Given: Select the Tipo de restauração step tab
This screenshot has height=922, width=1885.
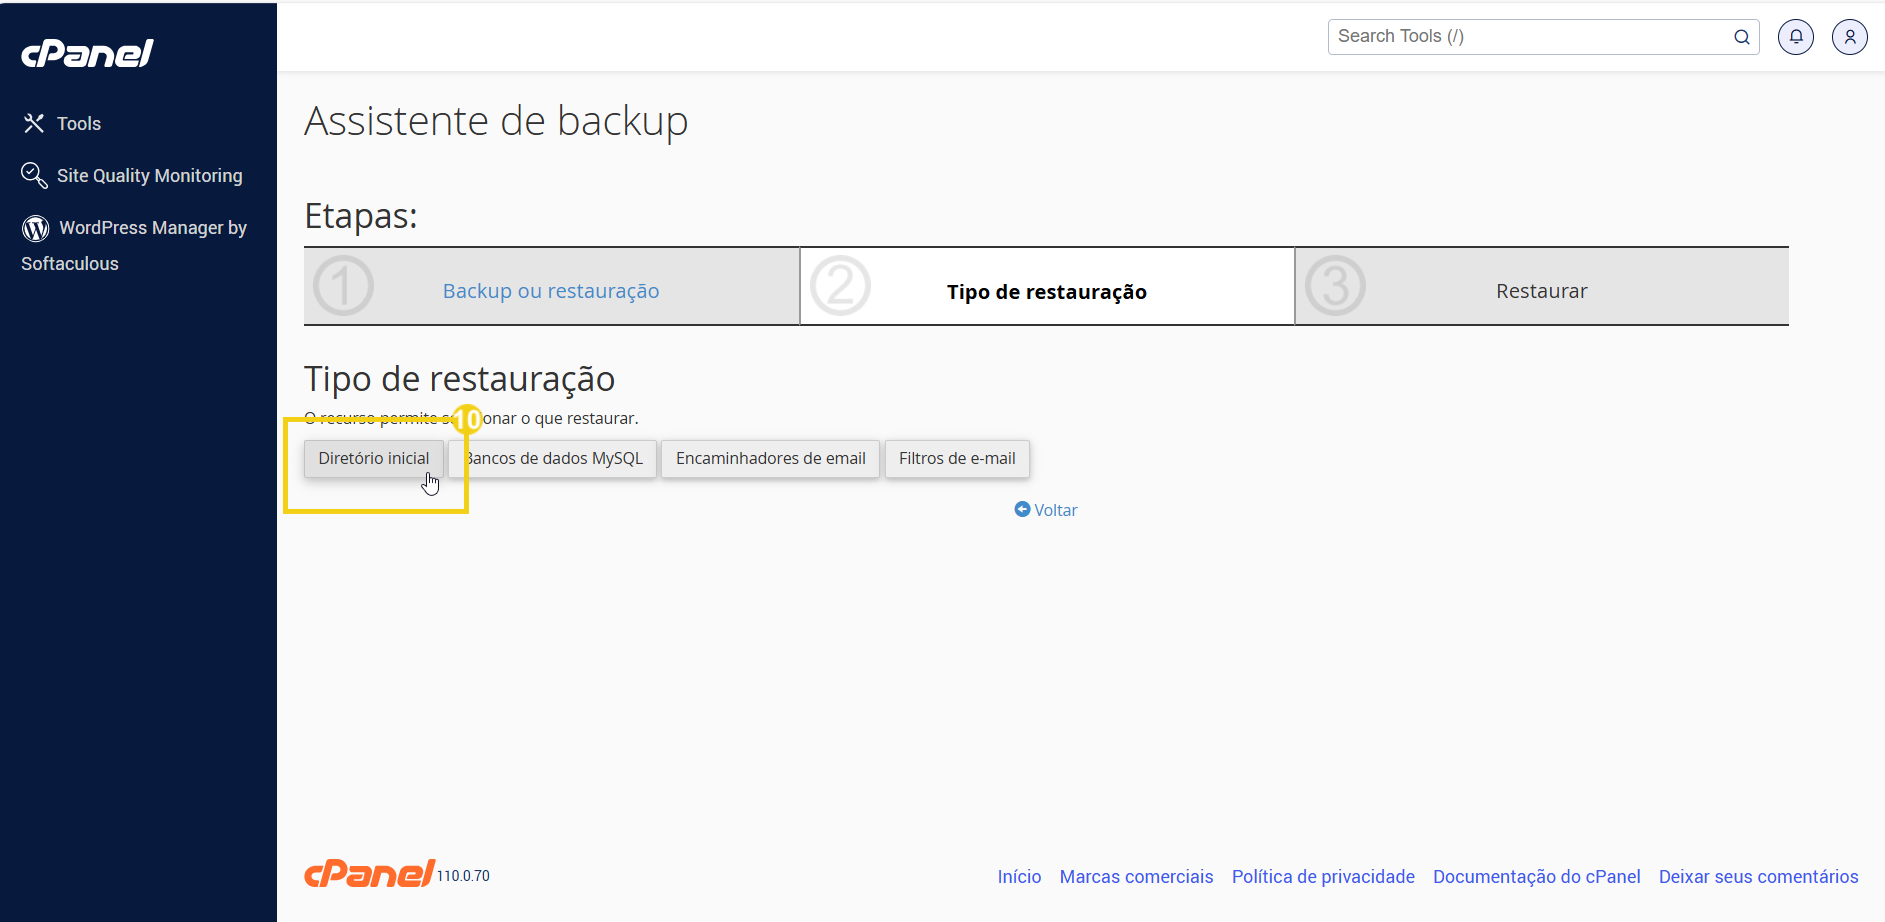Looking at the screenshot, I should 1047,287.
